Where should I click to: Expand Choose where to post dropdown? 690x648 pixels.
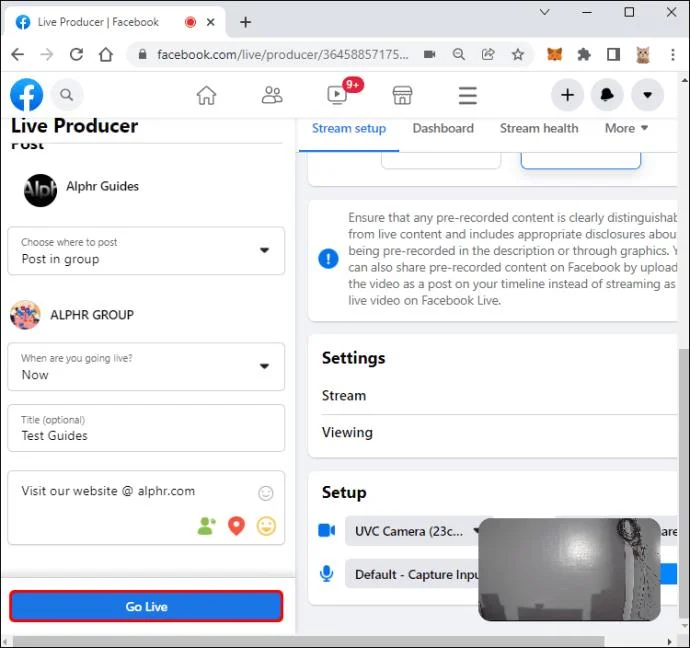point(146,251)
